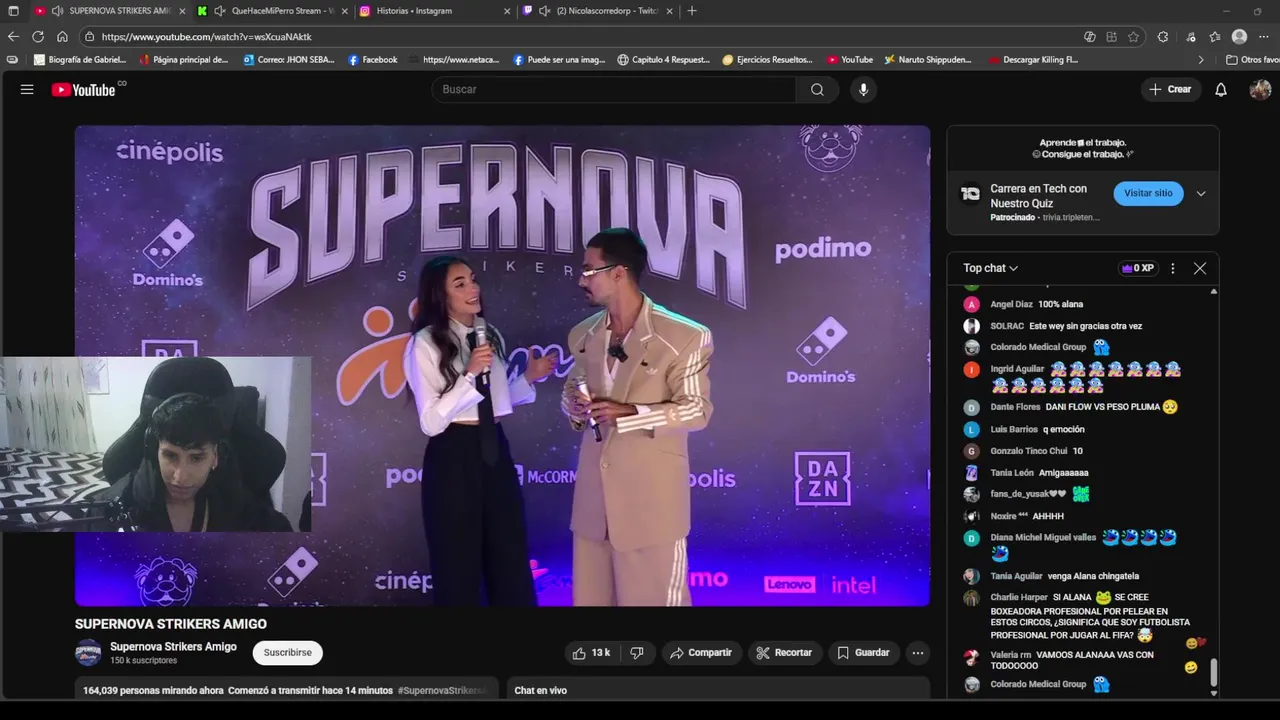
Task: Dislike the video with thumbs down
Action: (636, 653)
